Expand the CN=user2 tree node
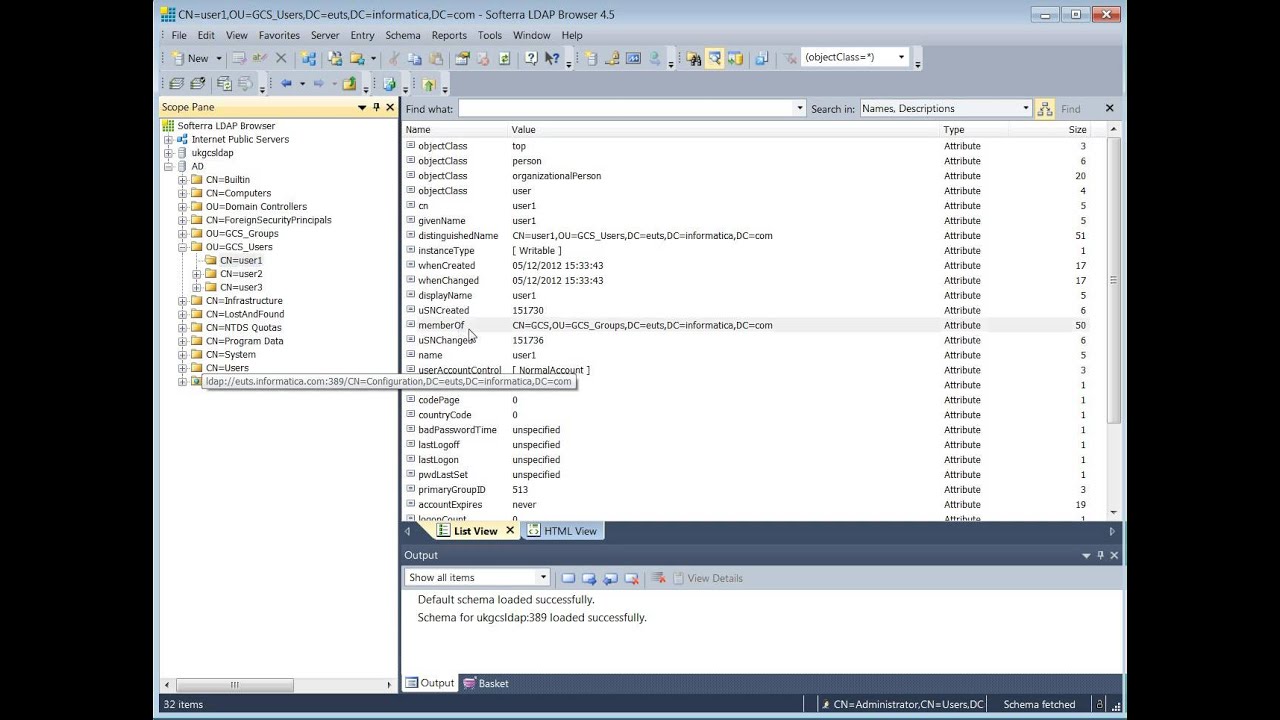The height and width of the screenshot is (720, 1280). (197, 274)
